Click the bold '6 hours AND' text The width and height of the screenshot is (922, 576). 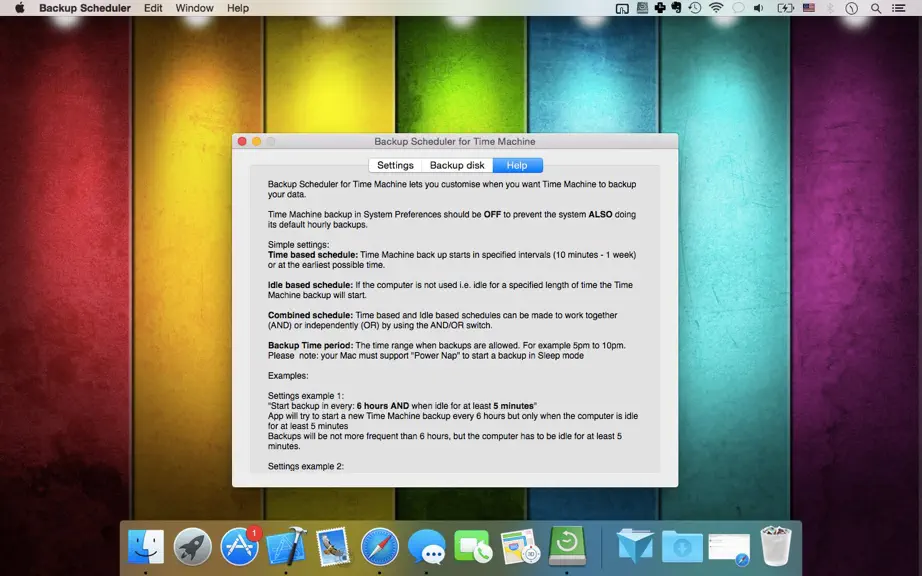pos(383,406)
